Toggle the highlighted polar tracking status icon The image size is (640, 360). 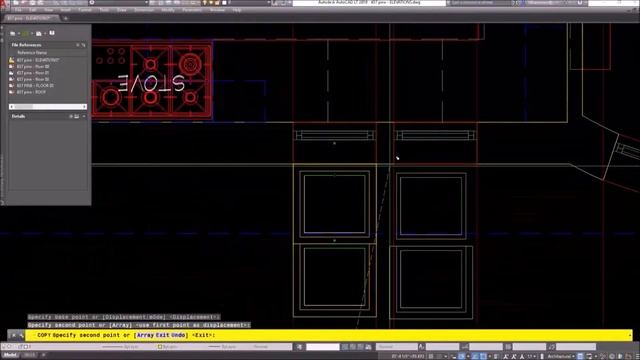pos(476,356)
